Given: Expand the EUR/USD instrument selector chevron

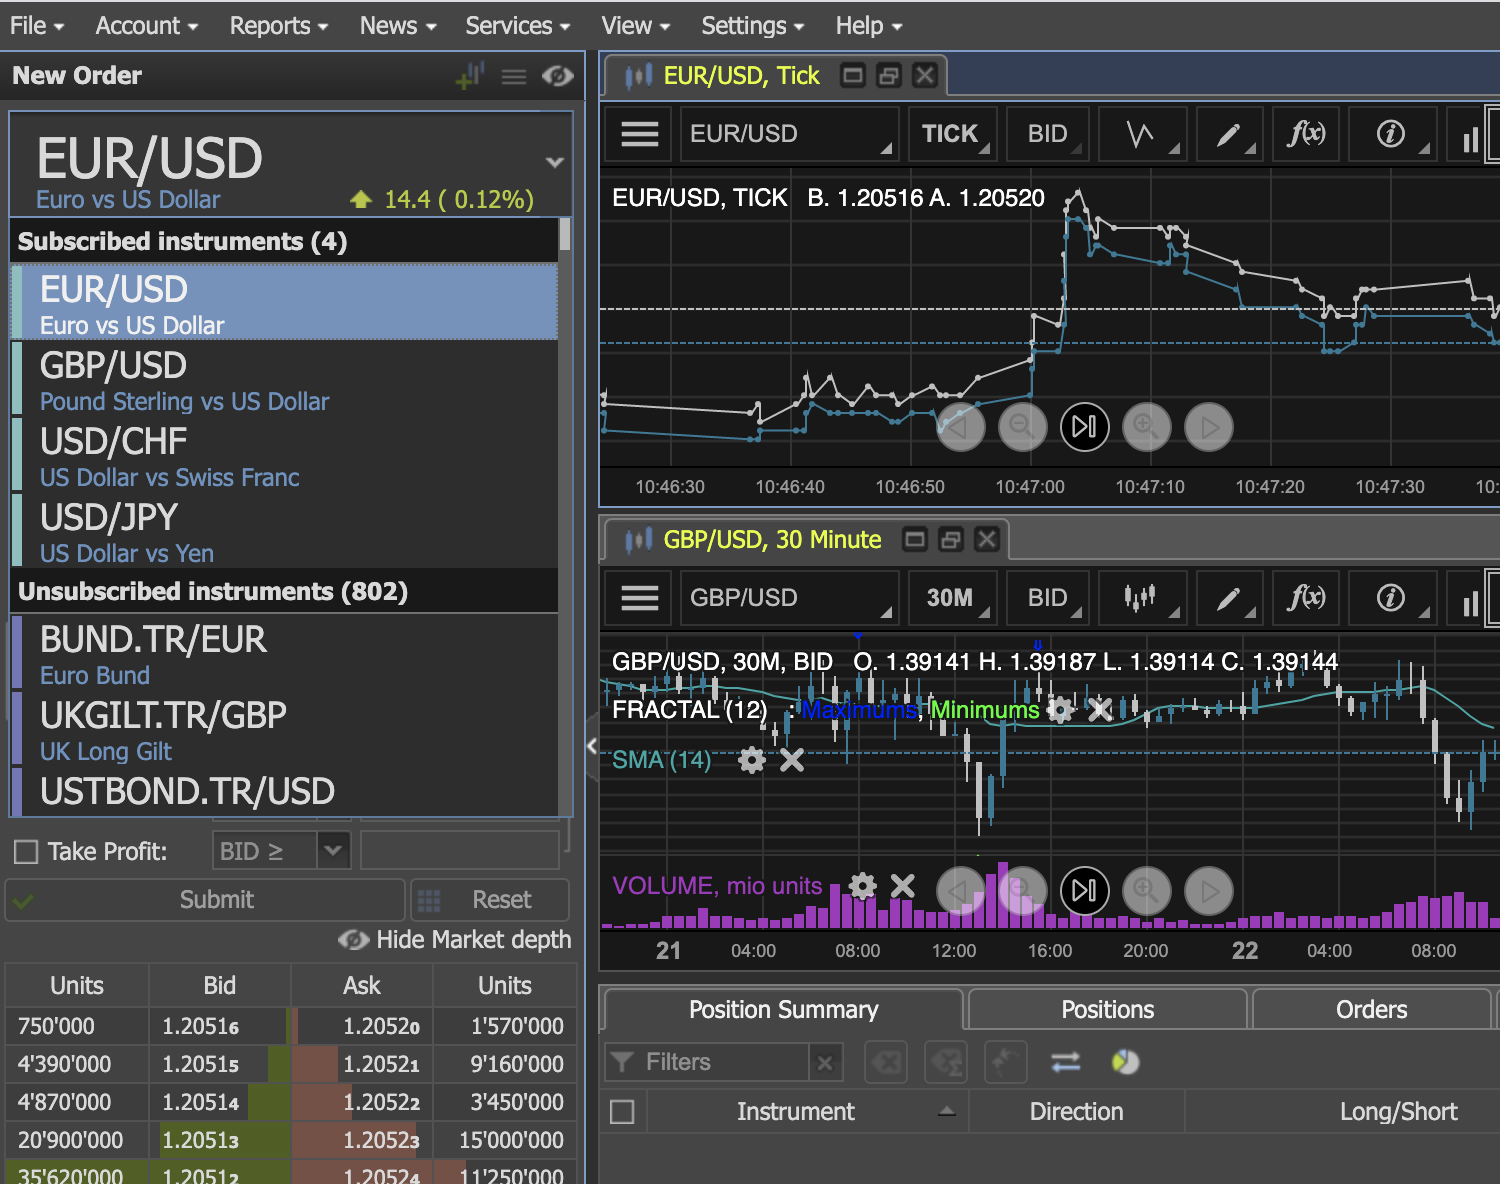Looking at the screenshot, I should tap(554, 162).
